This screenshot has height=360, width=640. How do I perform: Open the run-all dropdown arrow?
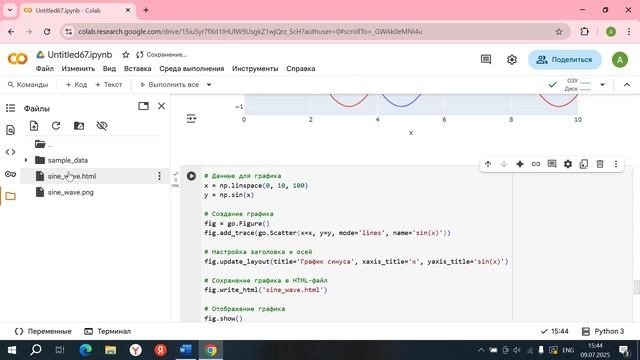click(209, 85)
